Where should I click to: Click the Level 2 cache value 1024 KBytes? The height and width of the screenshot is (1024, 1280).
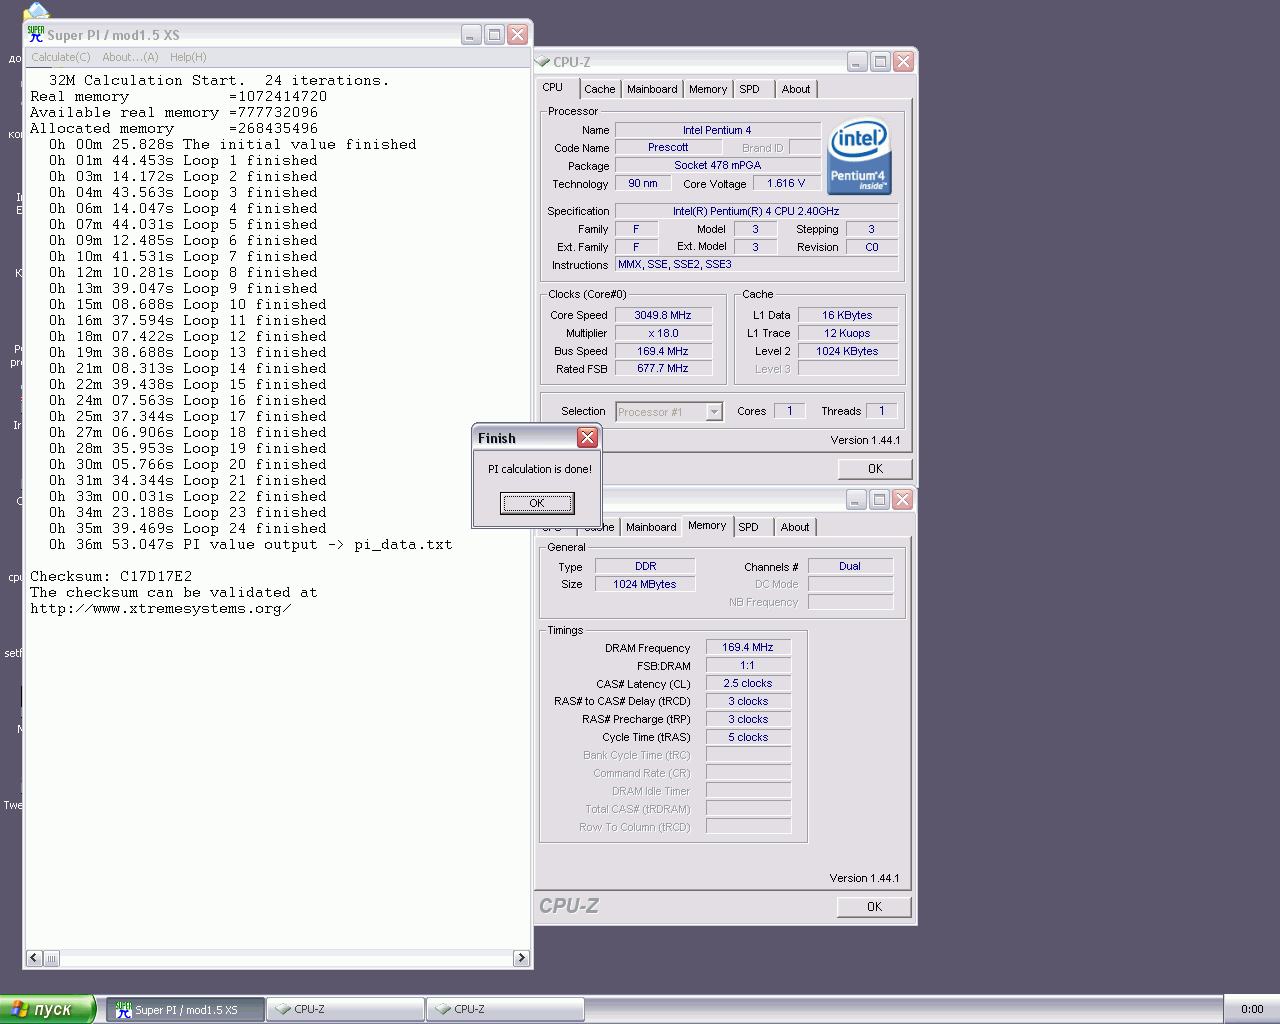(x=847, y=351)
